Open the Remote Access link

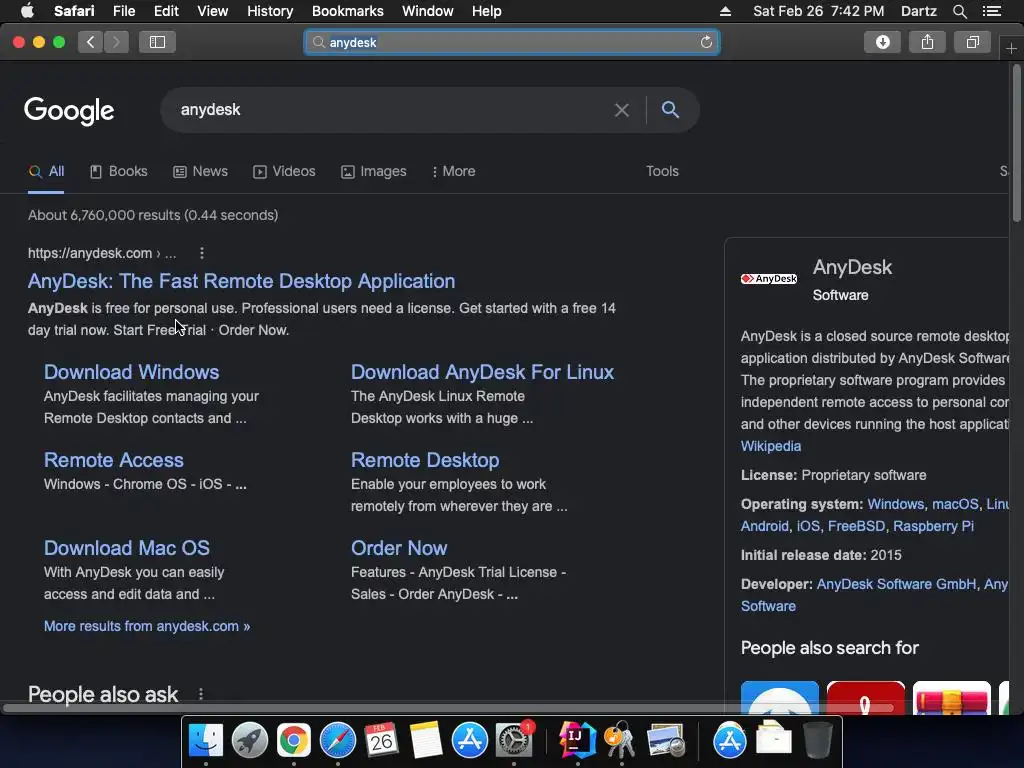114,460
